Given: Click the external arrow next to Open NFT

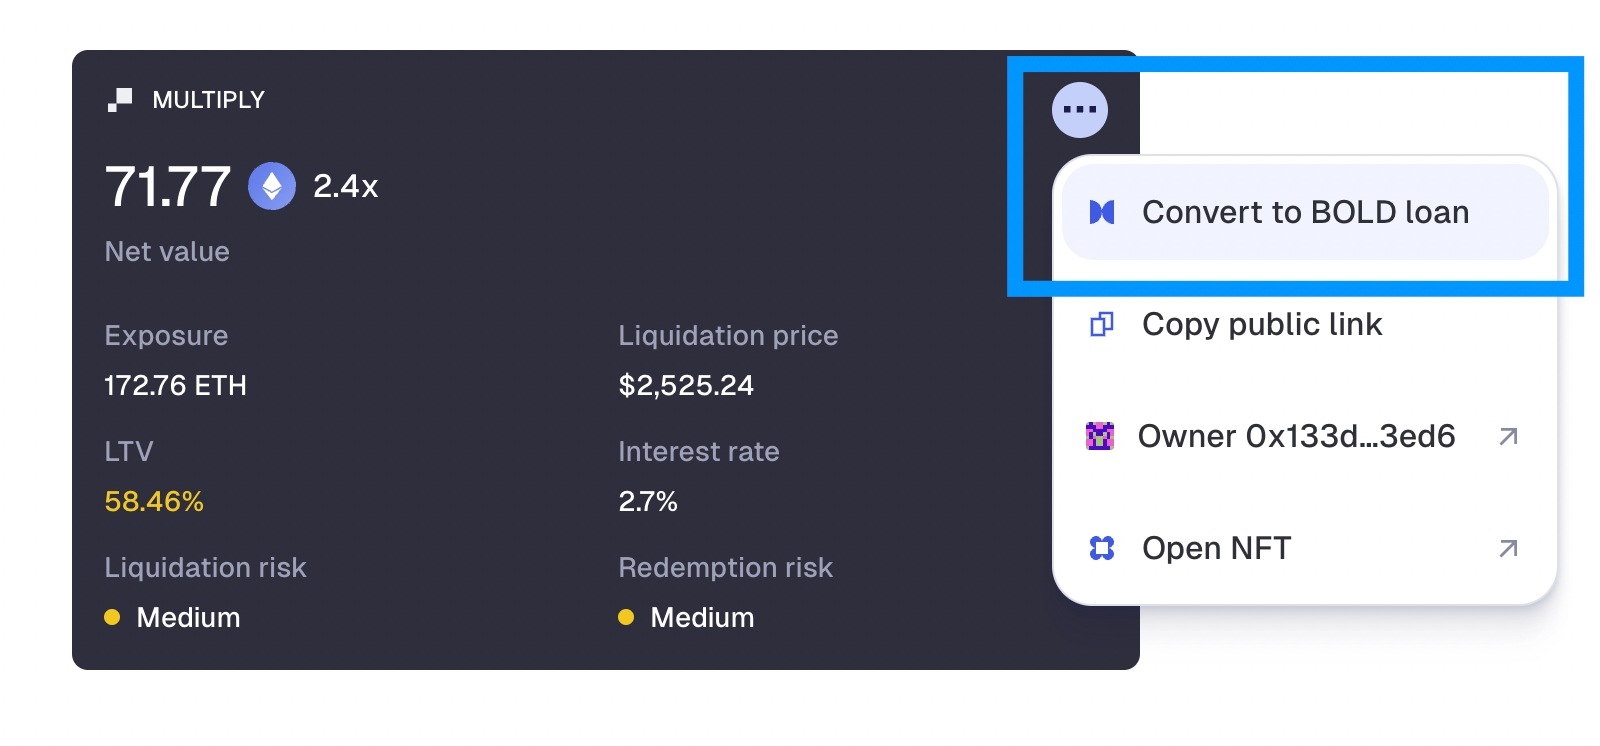Looking at the screenshot, I should pos(1509,548).
